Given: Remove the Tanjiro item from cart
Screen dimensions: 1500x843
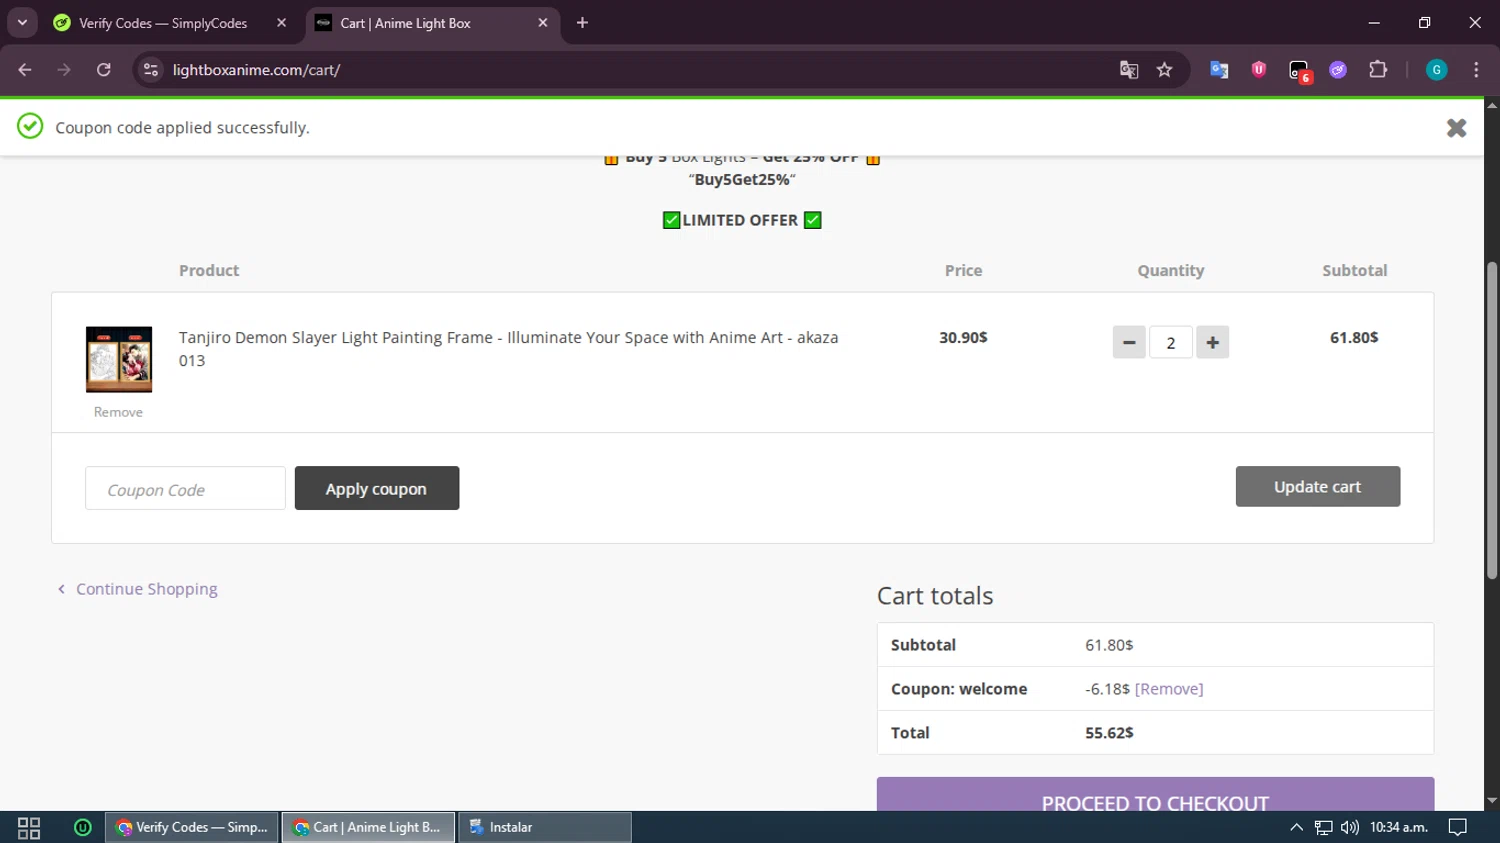Looking at the screenshot, I should (x=118, y=412).
